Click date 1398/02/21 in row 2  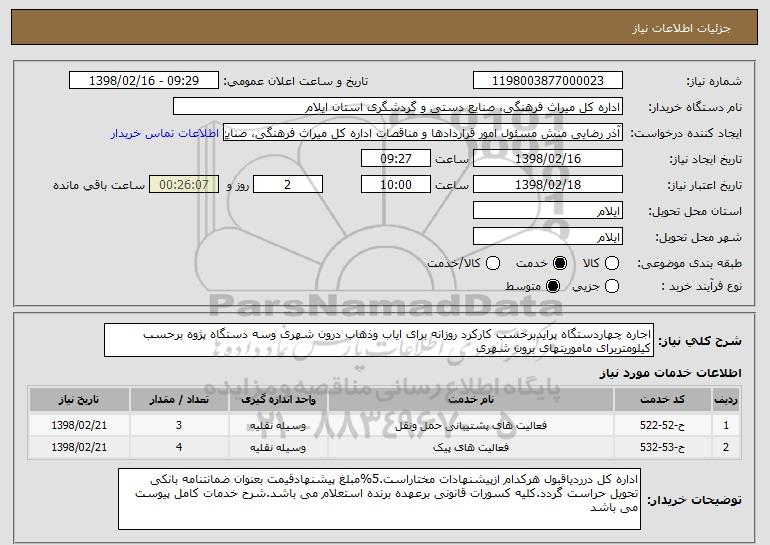coord(79,447)
